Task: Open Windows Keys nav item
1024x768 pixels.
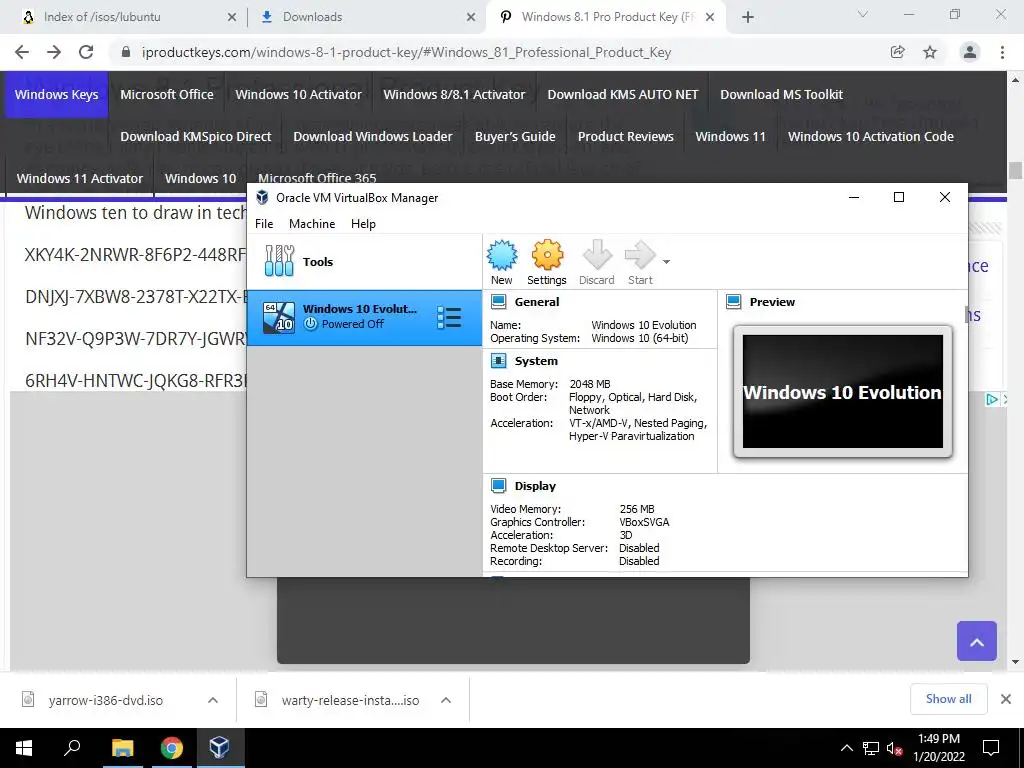Action: 56,95
